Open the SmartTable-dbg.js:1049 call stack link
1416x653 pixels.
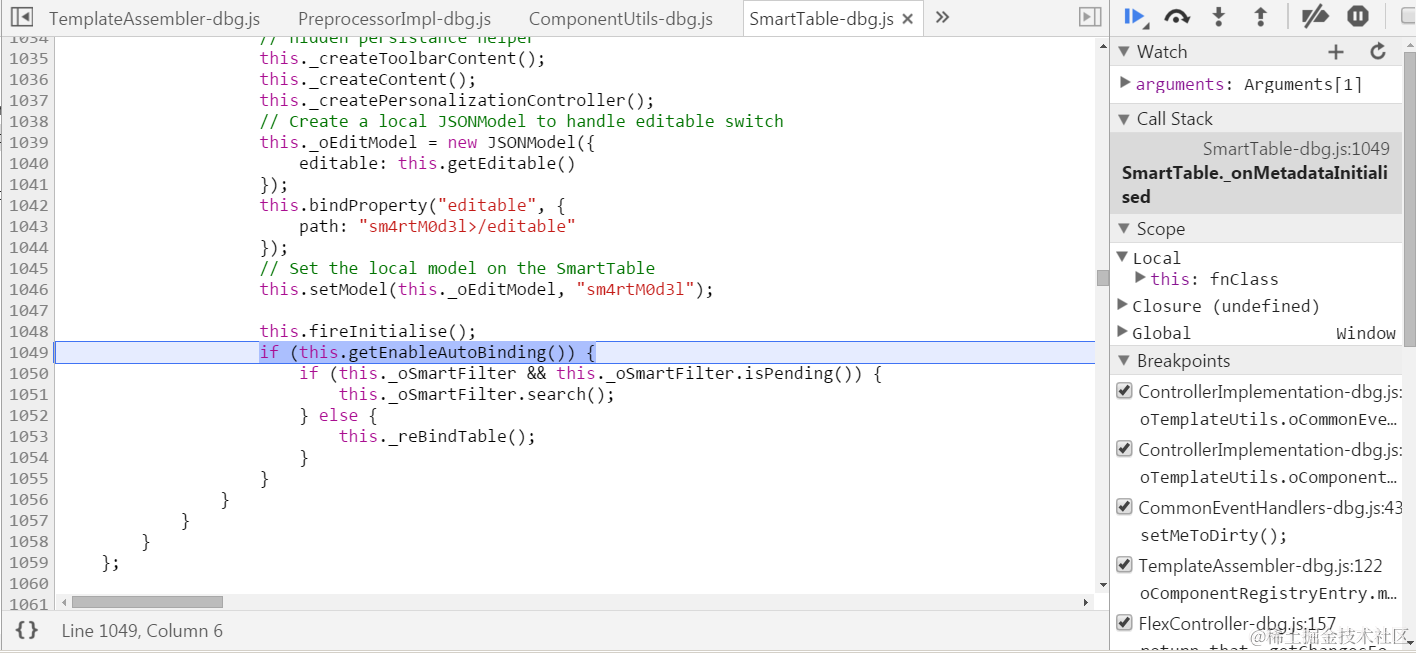pyautogui.click(x=1296, y=149)
